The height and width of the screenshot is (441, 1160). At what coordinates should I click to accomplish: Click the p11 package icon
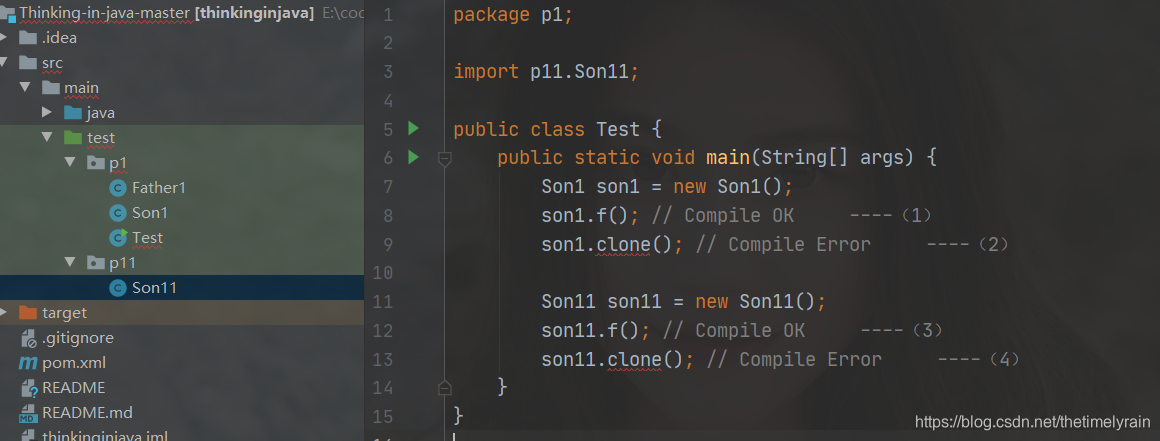[x=95, y=263]
